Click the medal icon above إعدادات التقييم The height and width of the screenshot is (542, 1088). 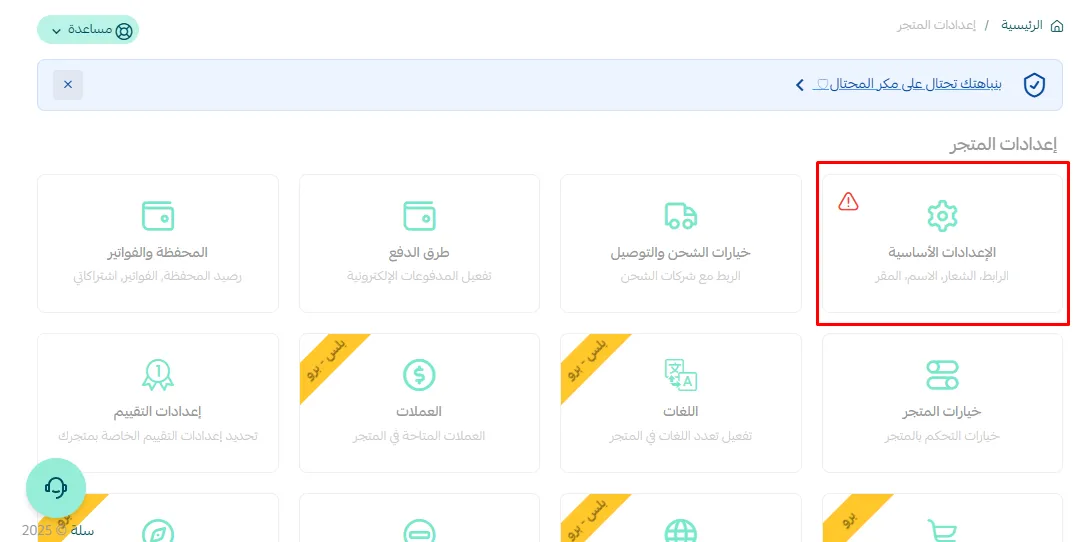tap(158, 374)
